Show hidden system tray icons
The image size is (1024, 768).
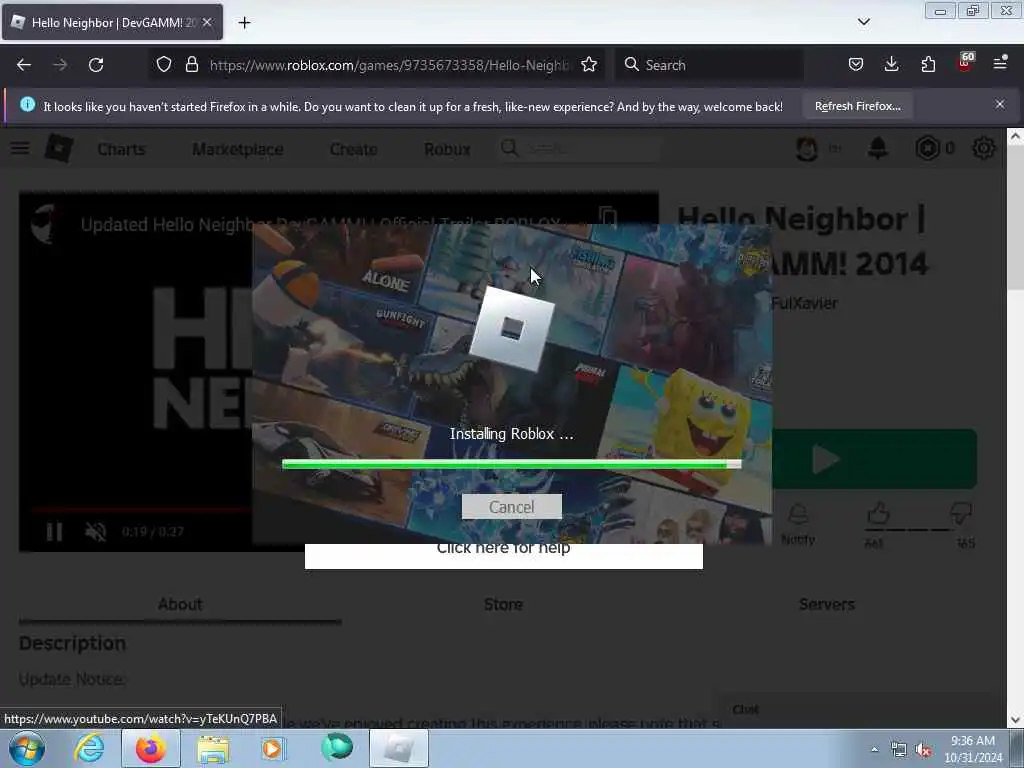tap(874, 749)
